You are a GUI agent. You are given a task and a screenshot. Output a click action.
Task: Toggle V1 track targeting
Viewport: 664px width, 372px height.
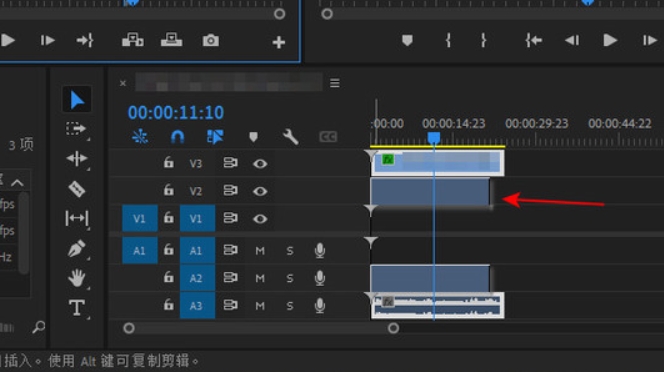pos(197,218)
